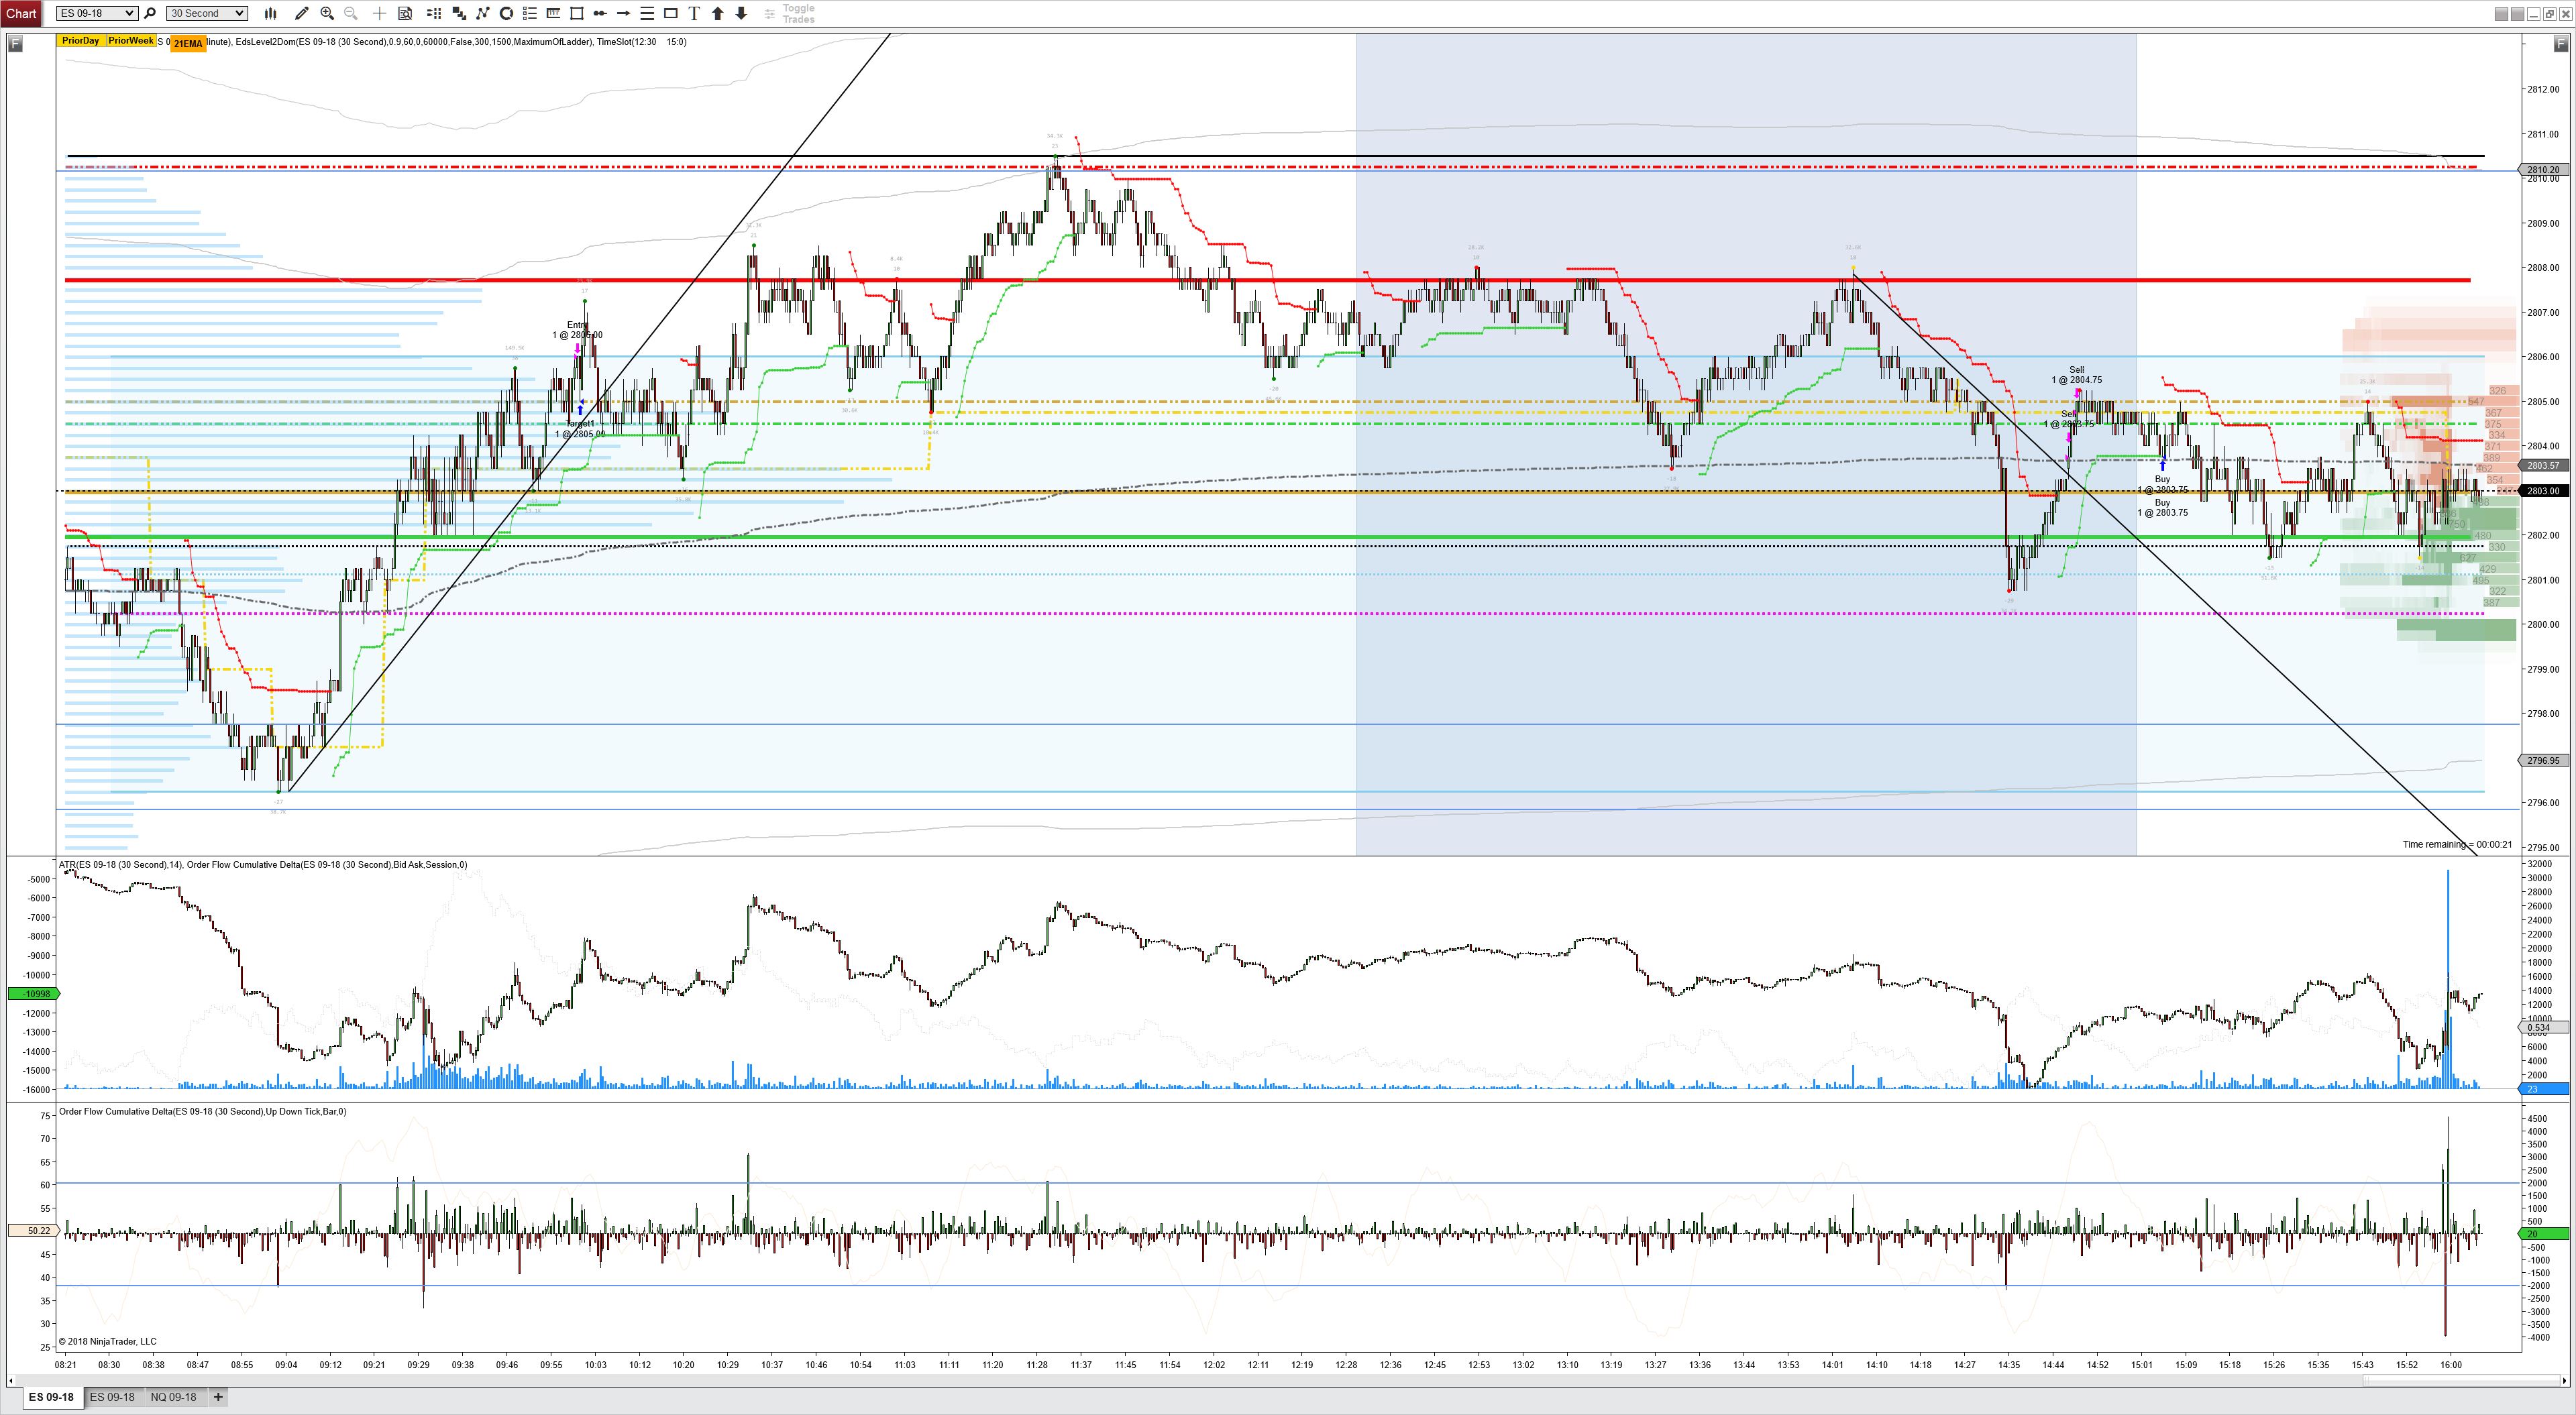Click the Toggle Trades button

798,13
